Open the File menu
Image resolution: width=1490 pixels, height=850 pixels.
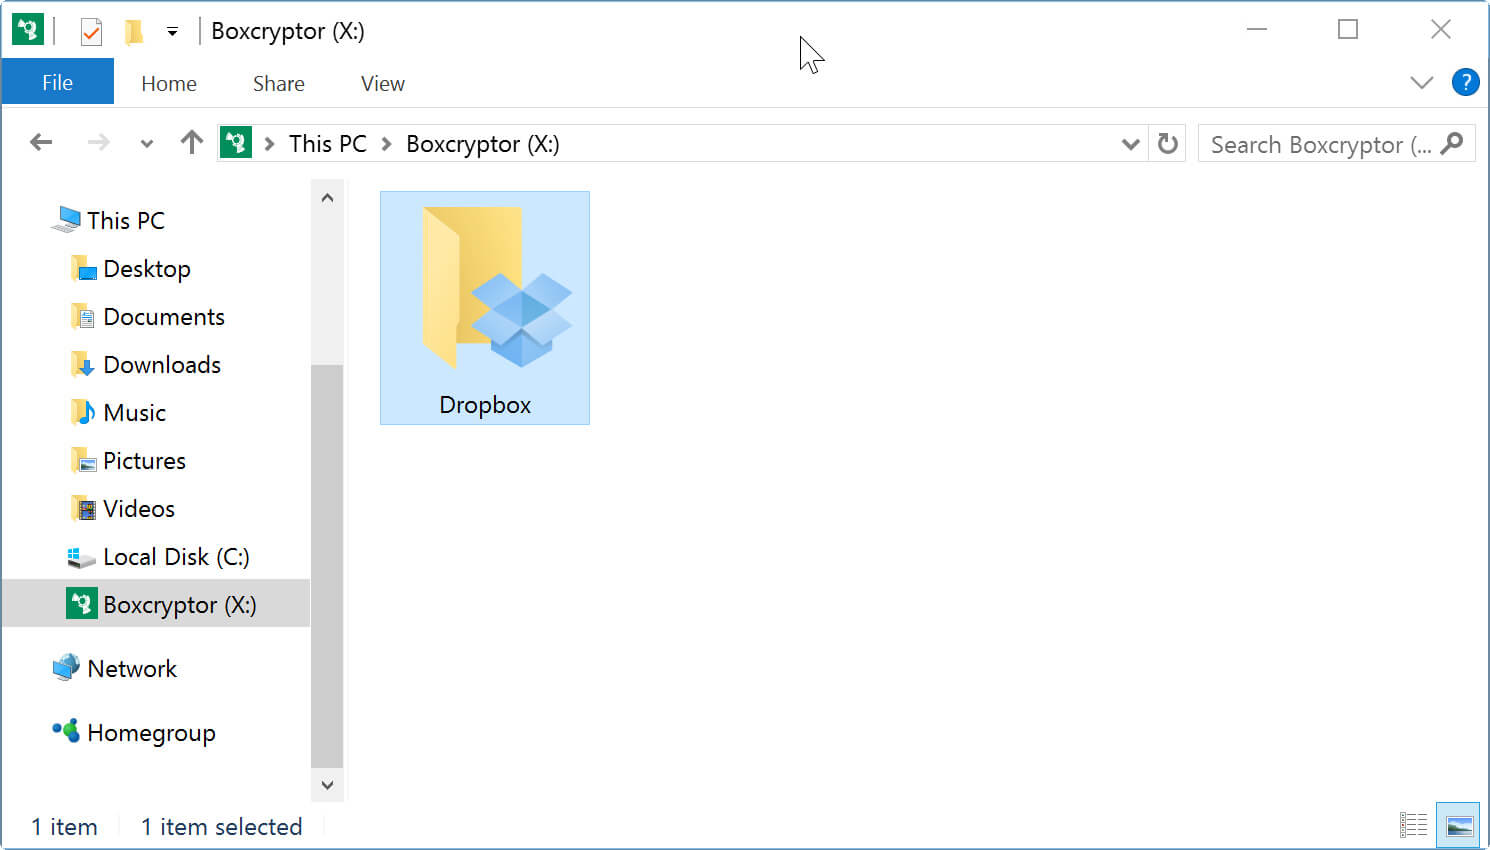click(x=57, y=83)
